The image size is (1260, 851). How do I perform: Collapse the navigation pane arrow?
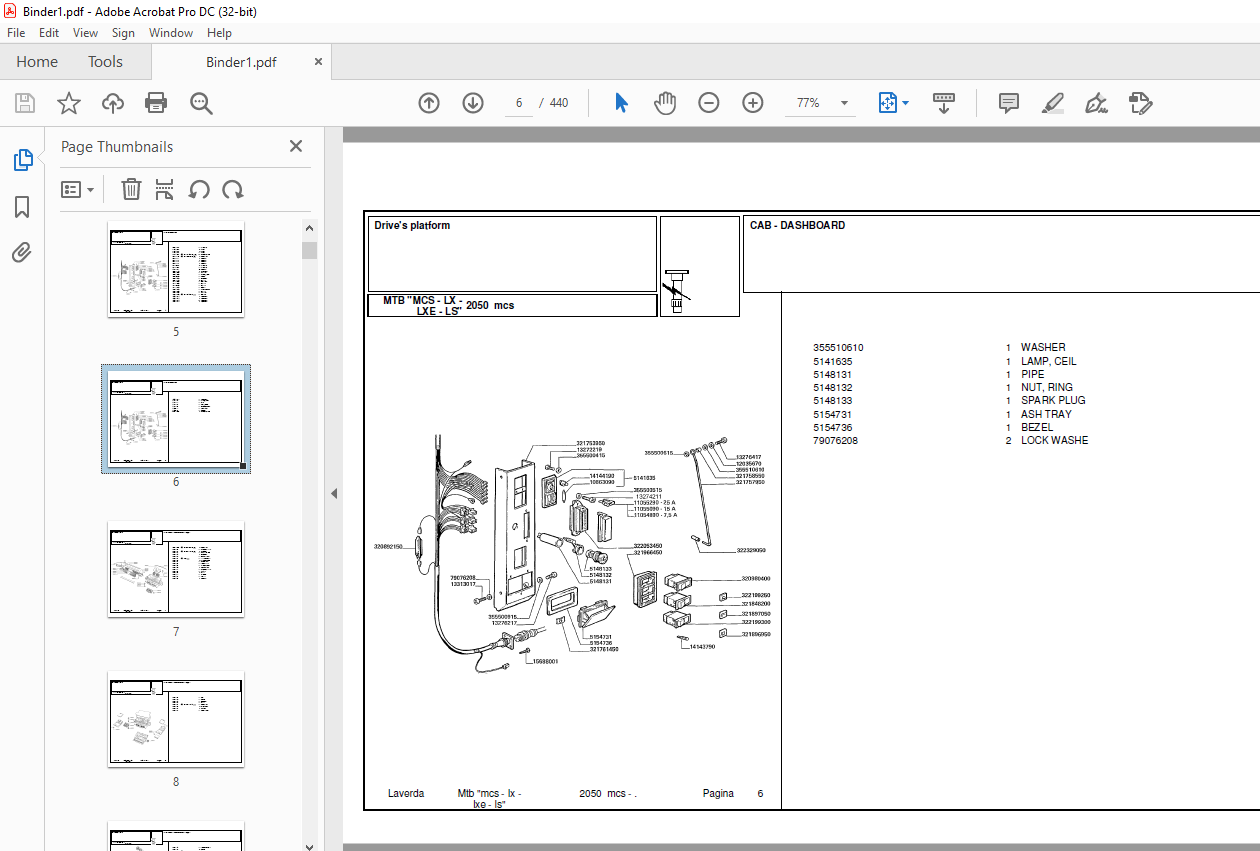pyautogui.click(x=334, y=493)
